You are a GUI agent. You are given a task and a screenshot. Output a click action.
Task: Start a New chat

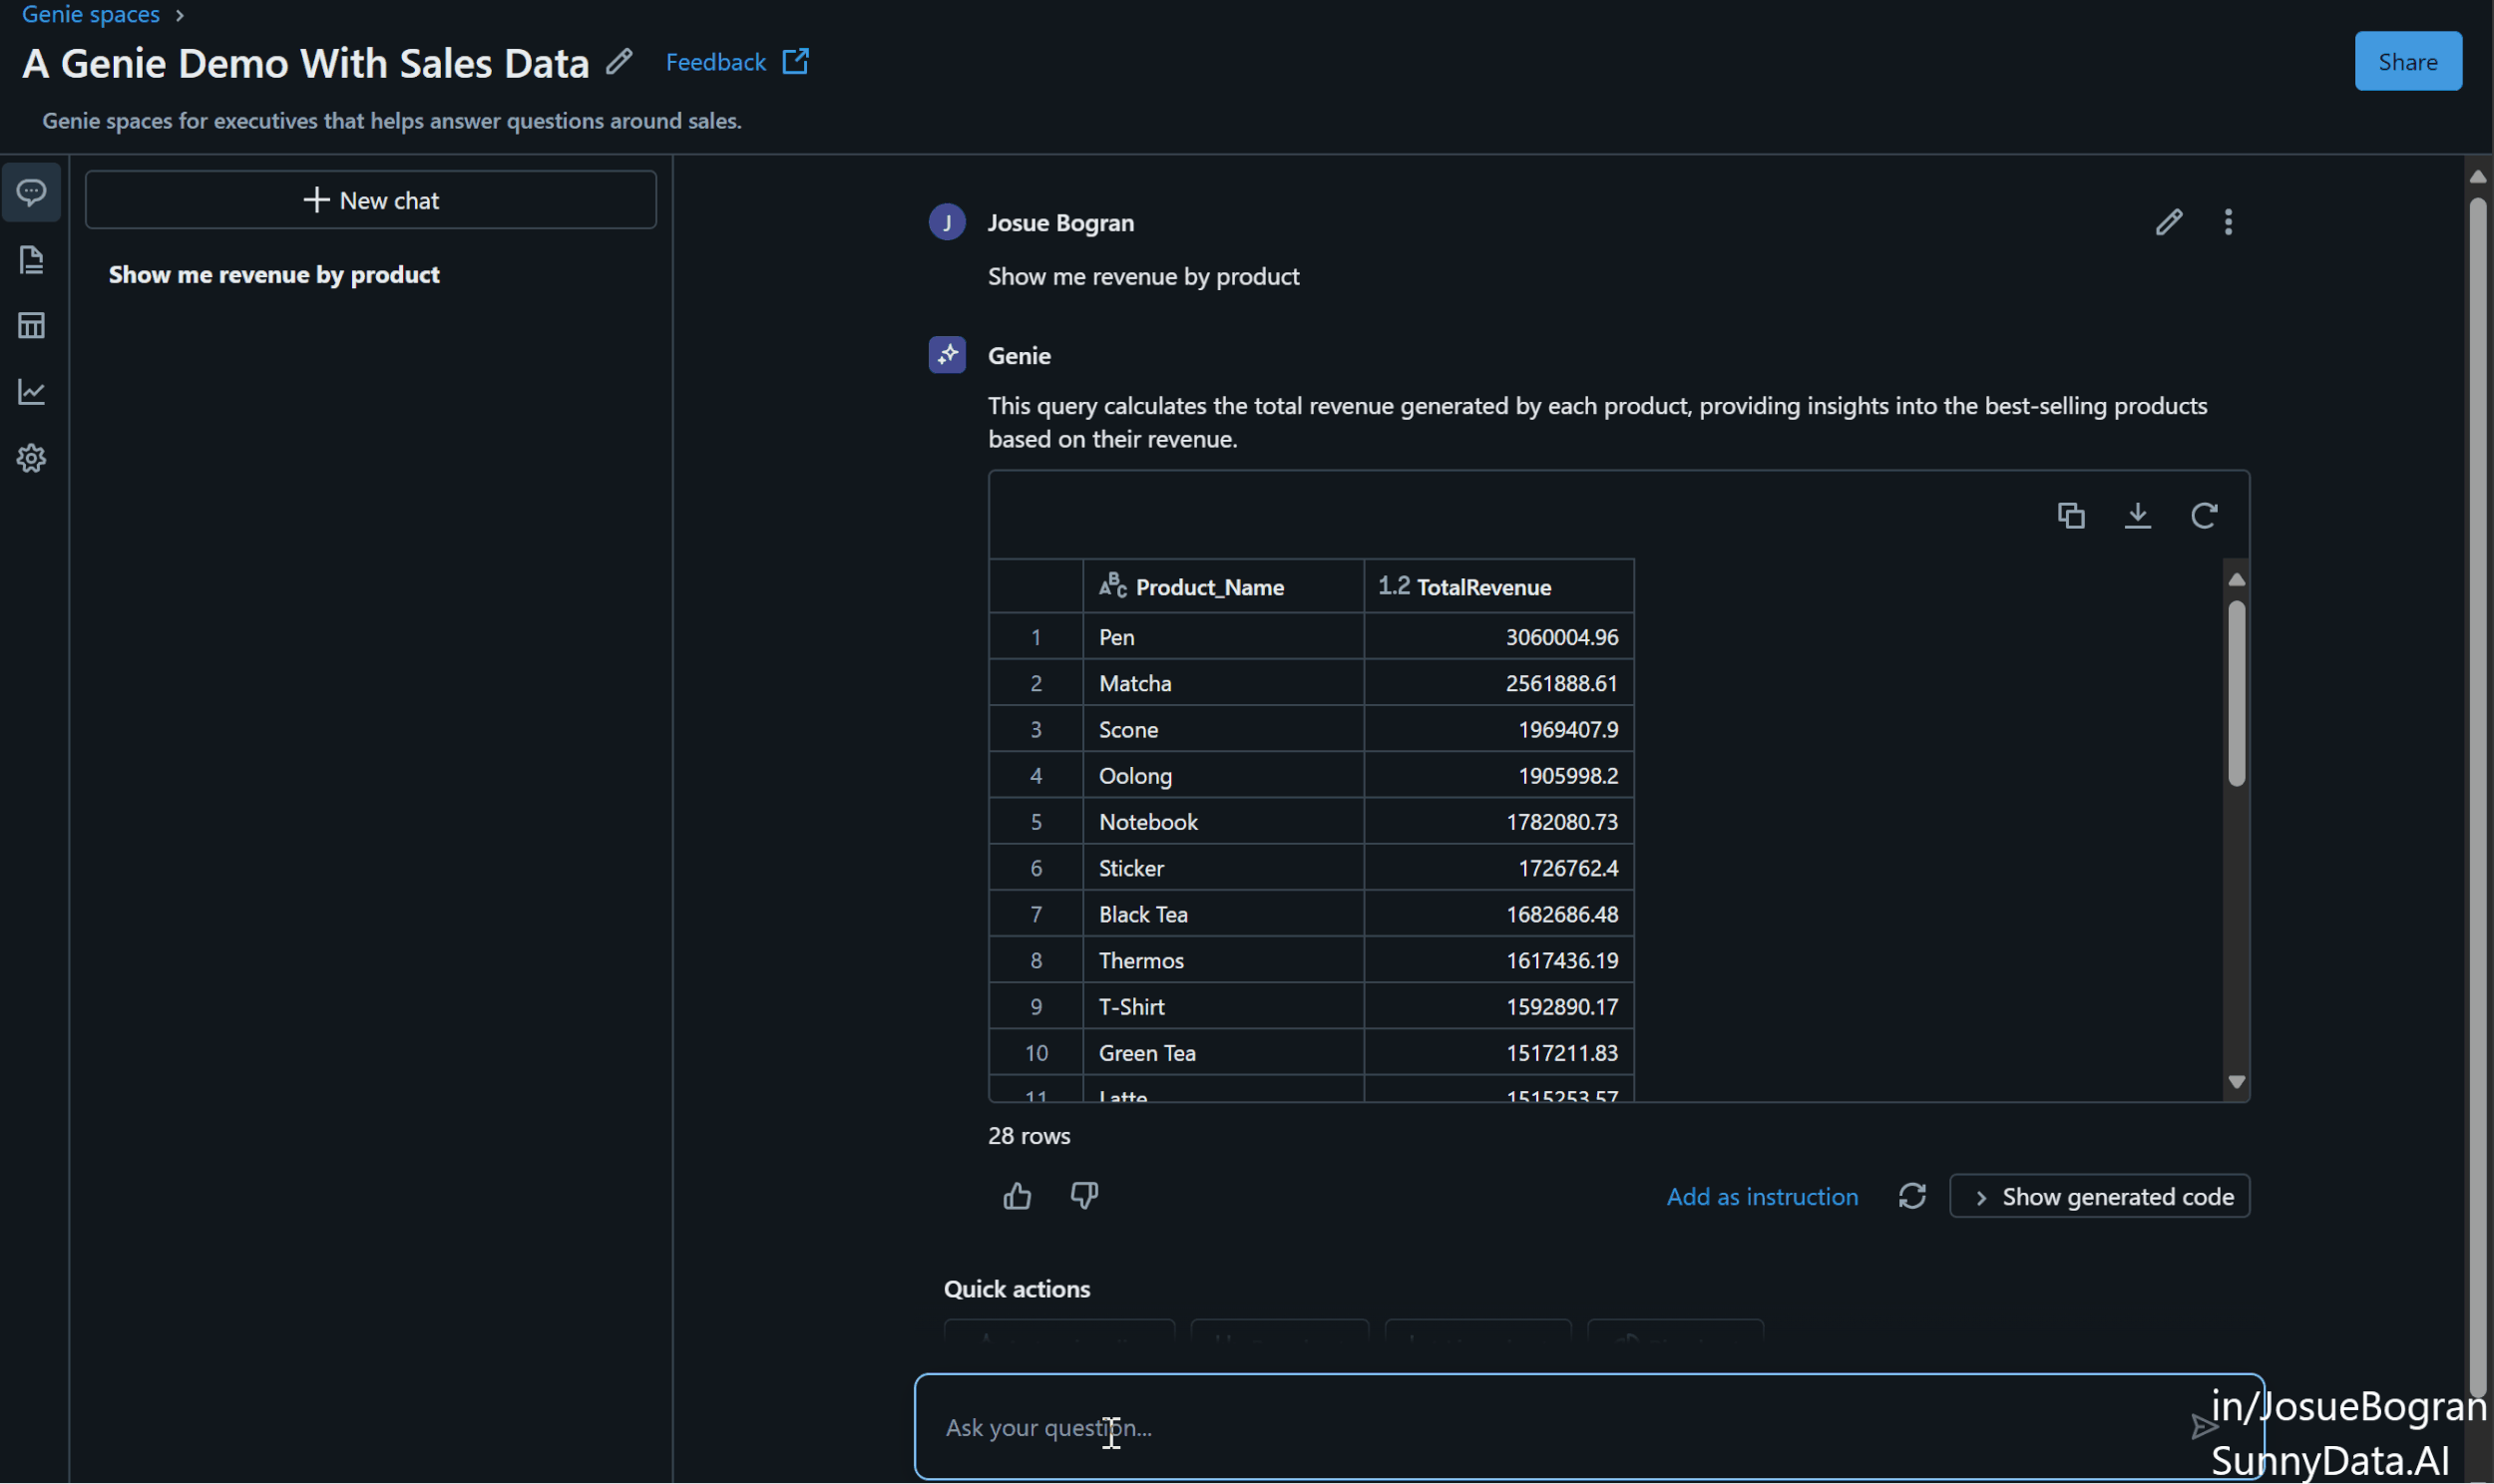370,199
